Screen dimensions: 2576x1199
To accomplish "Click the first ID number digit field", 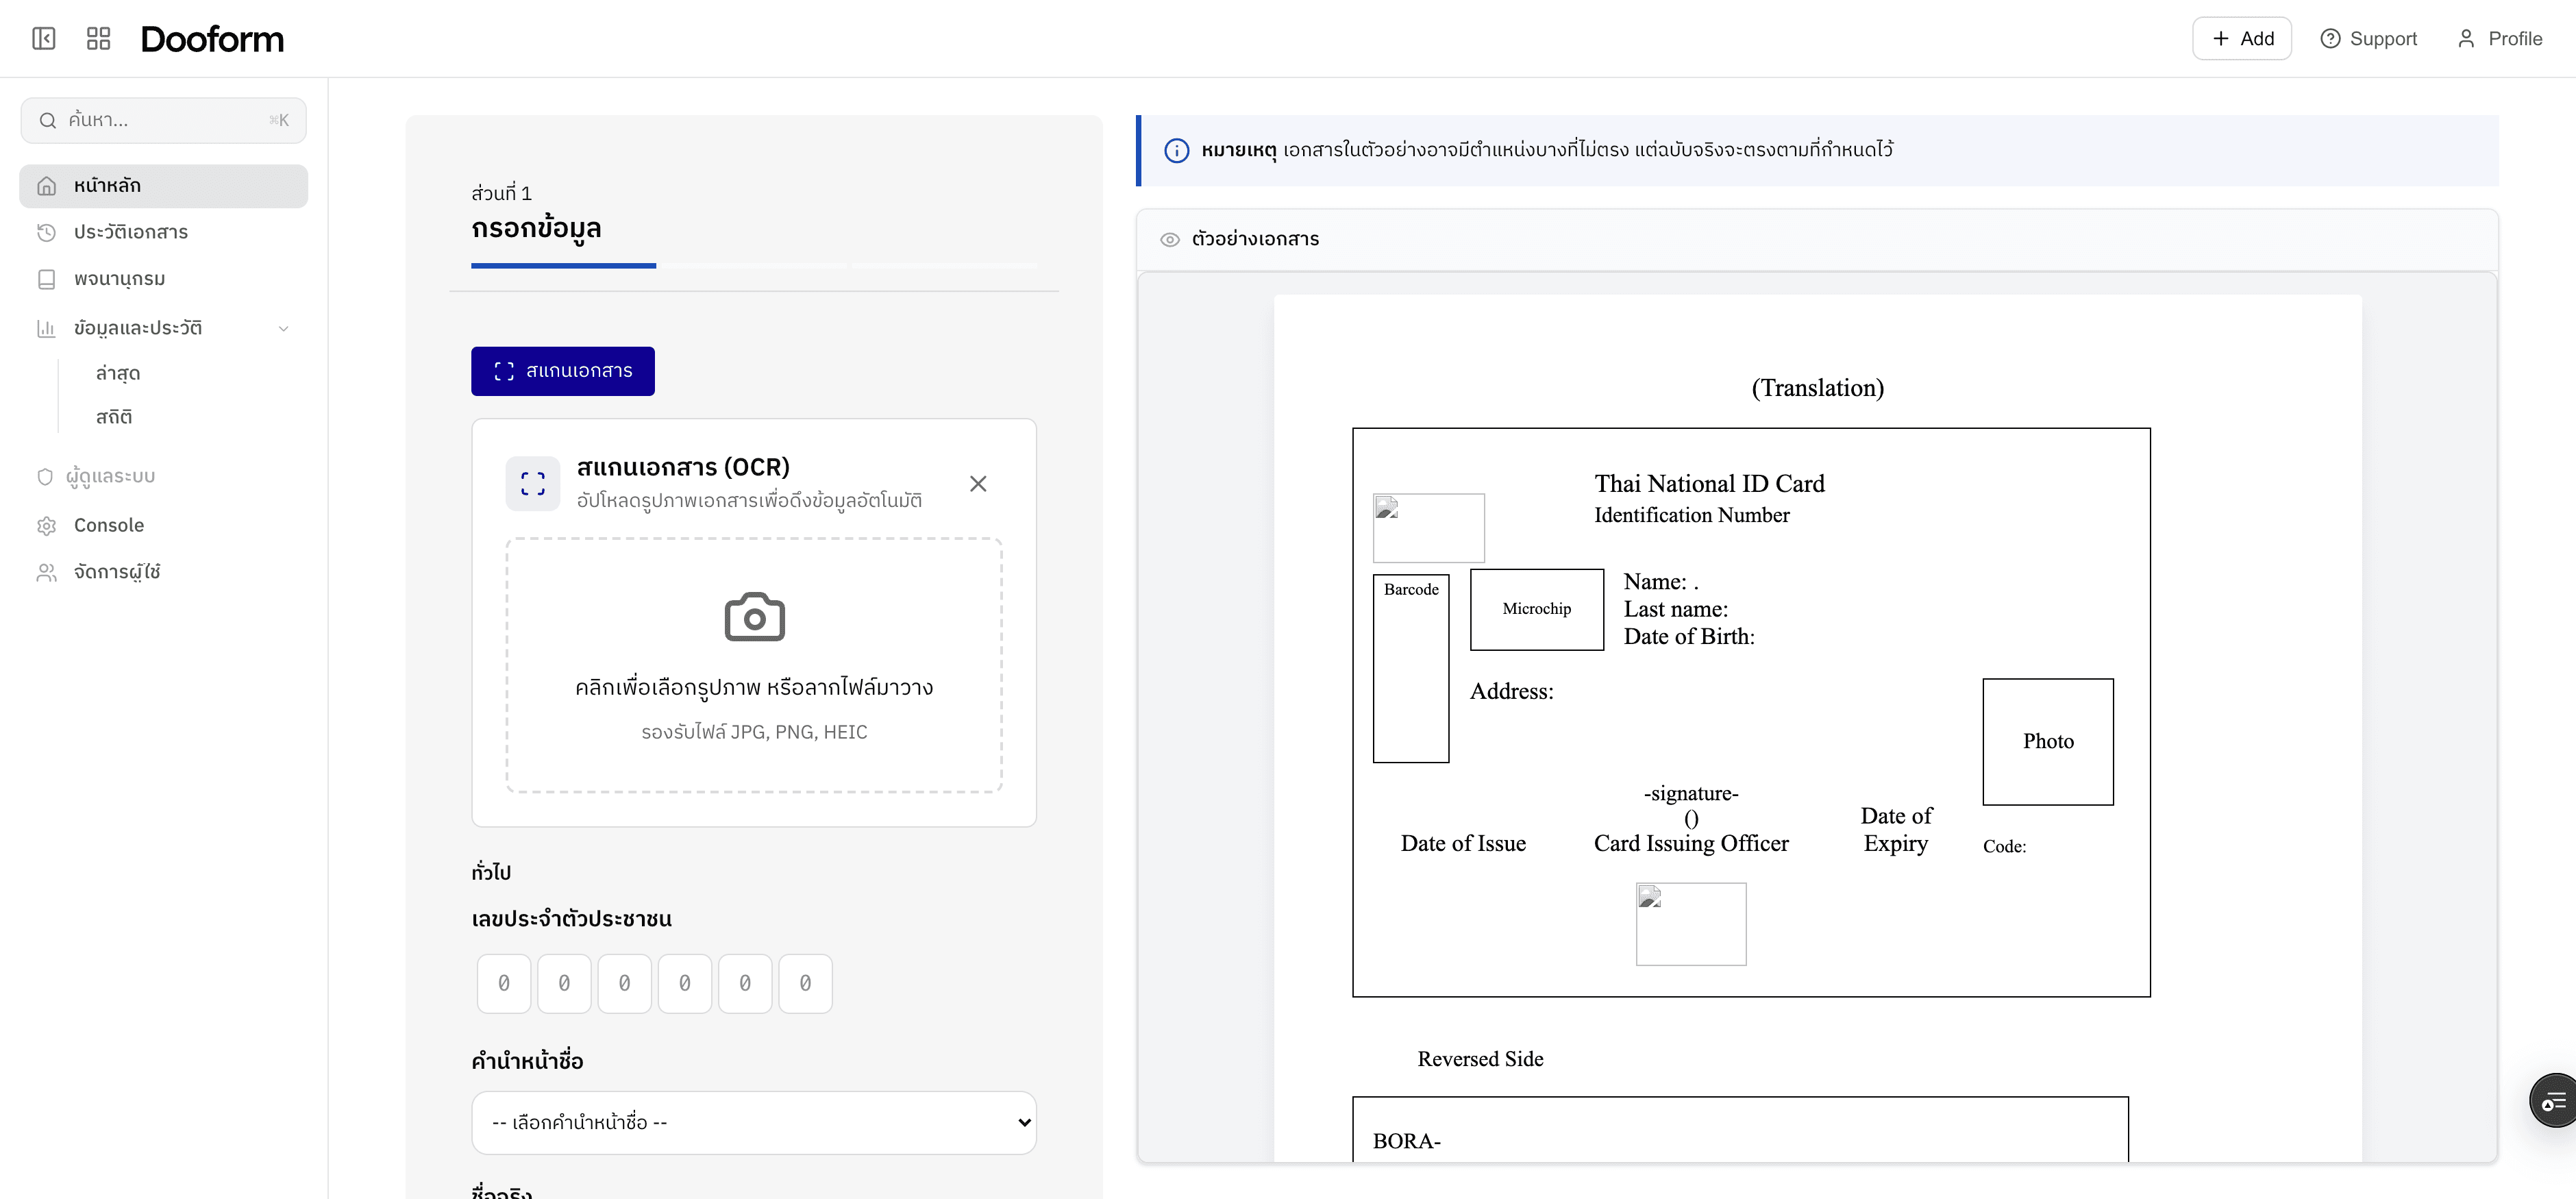I will (x=503, y=983).
